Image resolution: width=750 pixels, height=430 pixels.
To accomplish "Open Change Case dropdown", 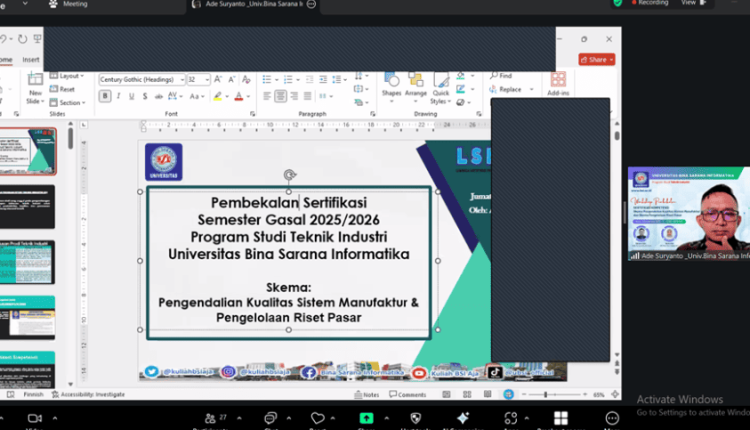I will point(197,96).
